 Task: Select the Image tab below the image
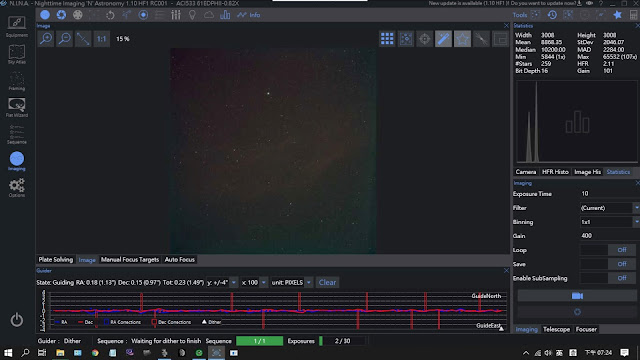point(87,260)
